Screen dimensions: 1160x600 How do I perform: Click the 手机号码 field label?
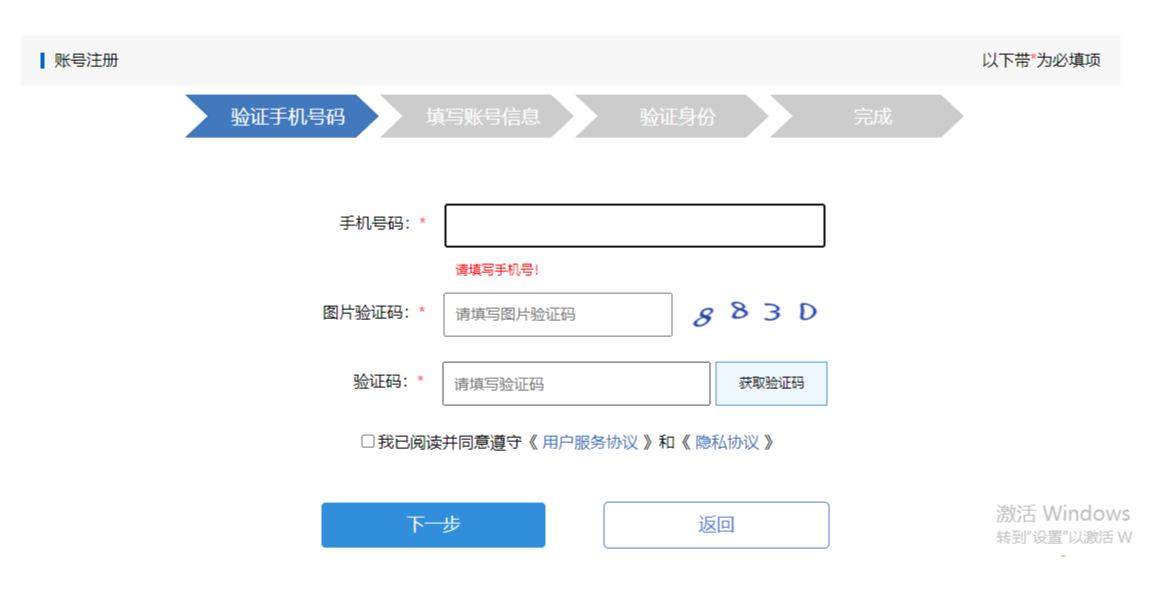[375, 224]
